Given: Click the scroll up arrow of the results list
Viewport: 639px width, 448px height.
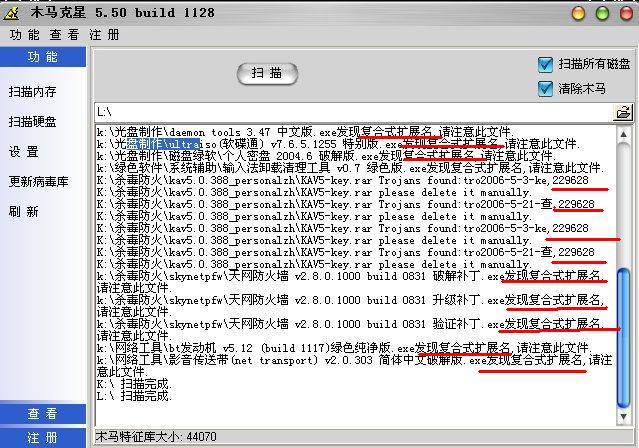Looking at the screenshot, I should [624, 134].
